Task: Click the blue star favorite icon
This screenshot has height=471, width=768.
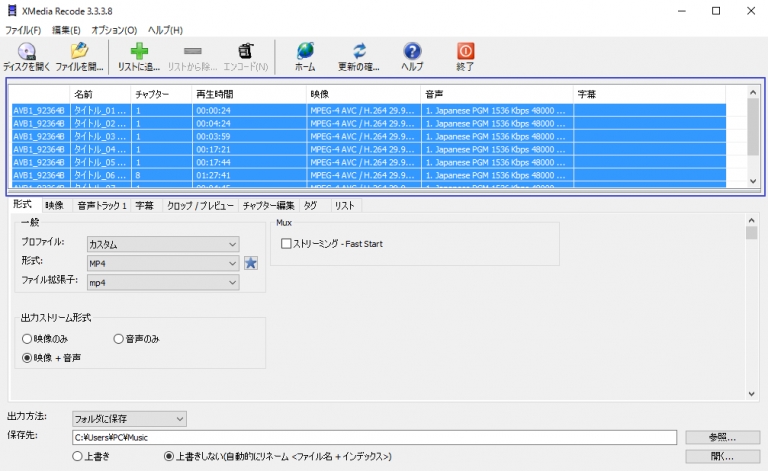Action: click(x=251, y=263)
